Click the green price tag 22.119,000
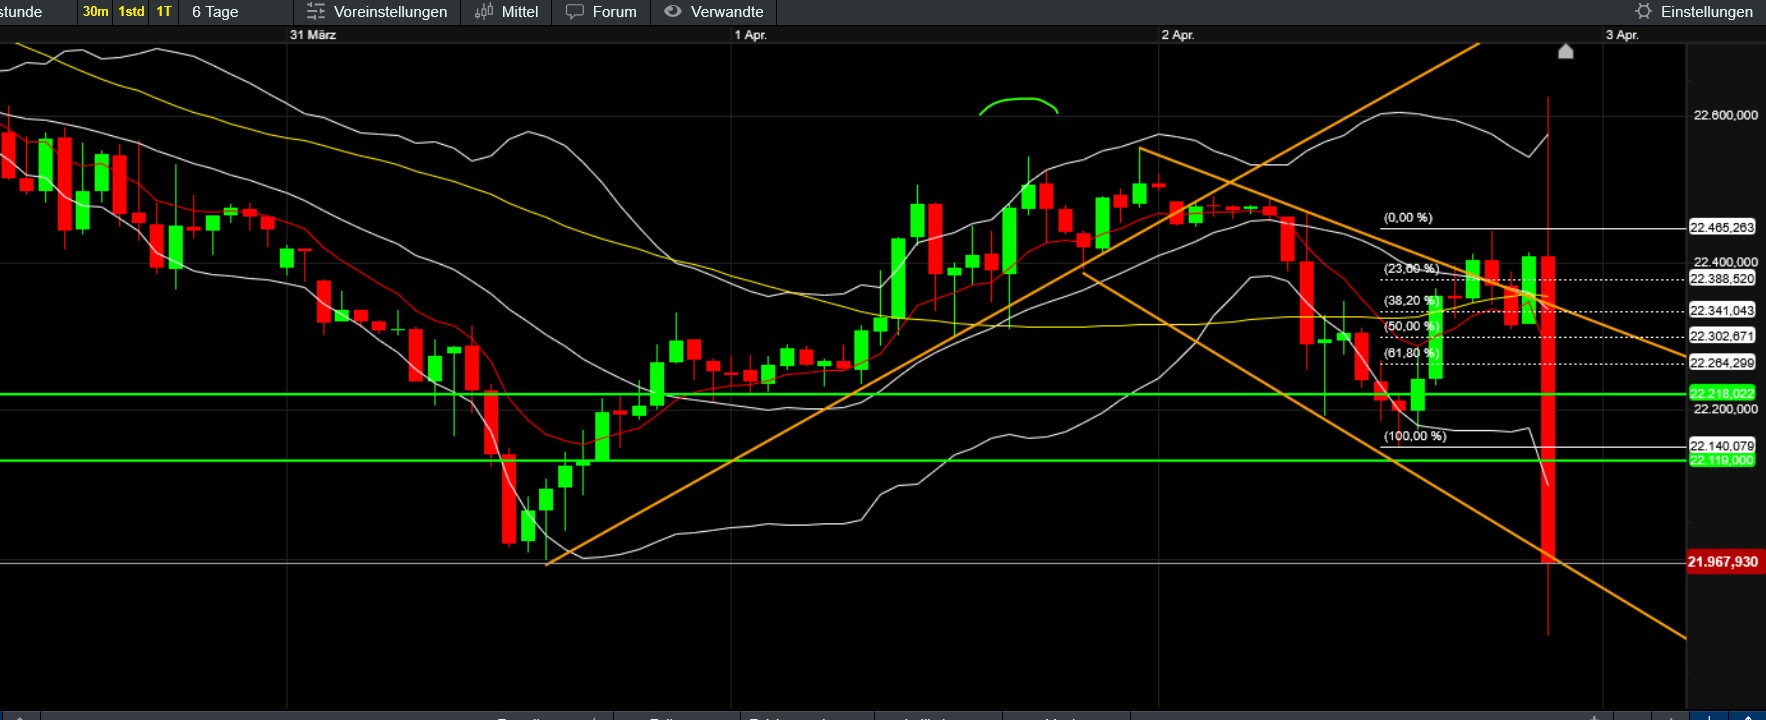The height and width of the screenshot is (720, 1766). click(1722, 460)
